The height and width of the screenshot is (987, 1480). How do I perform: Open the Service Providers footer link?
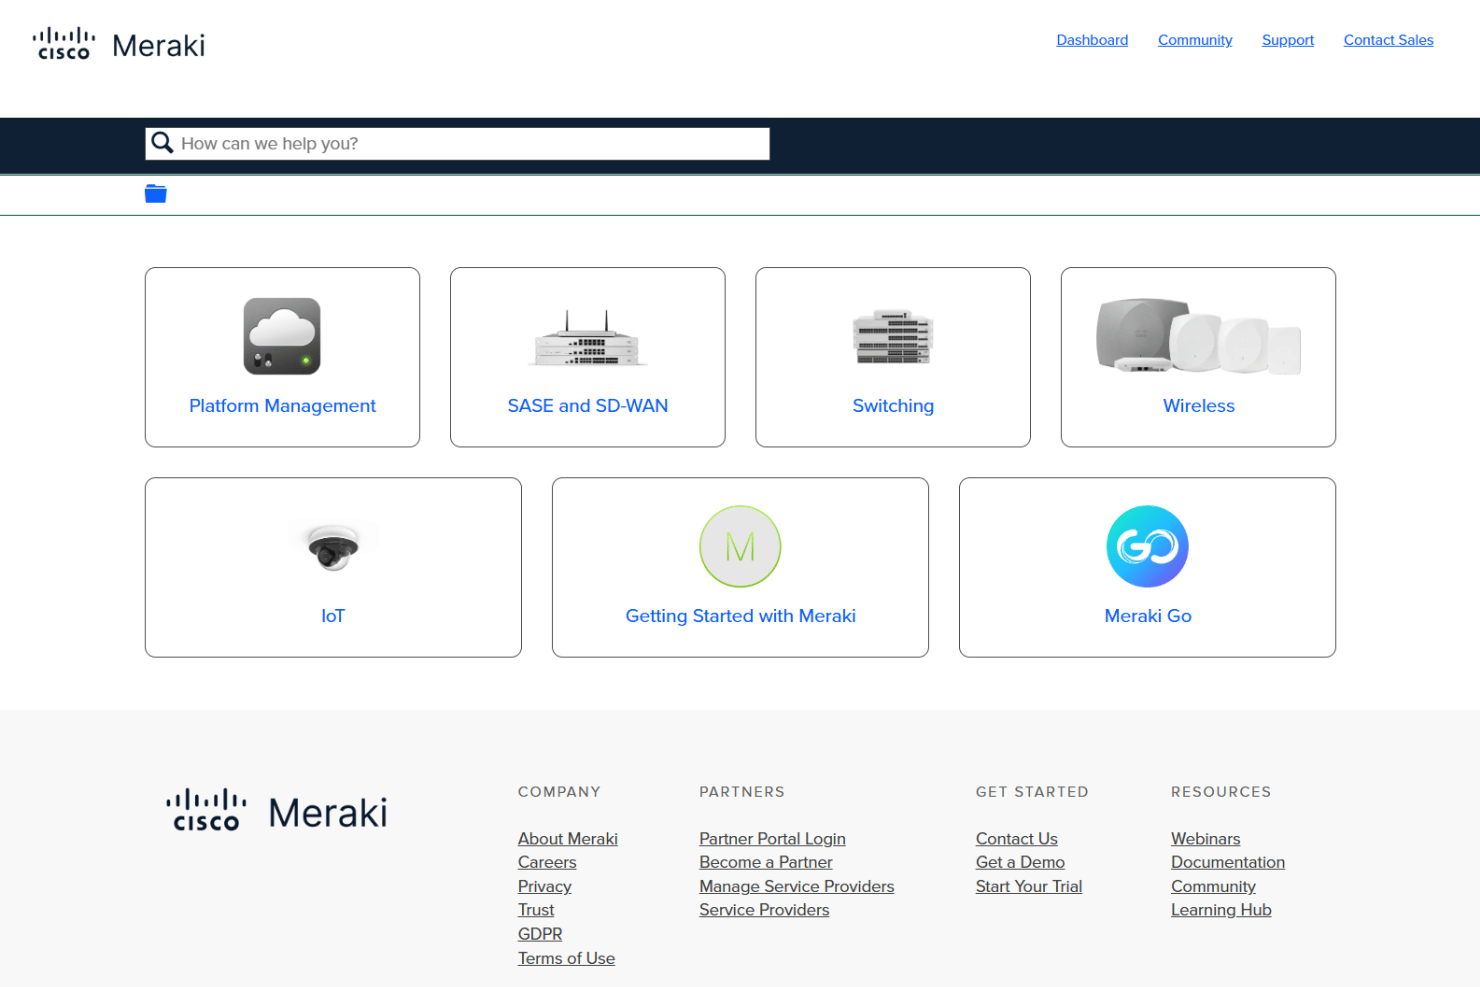pos(764,910)
